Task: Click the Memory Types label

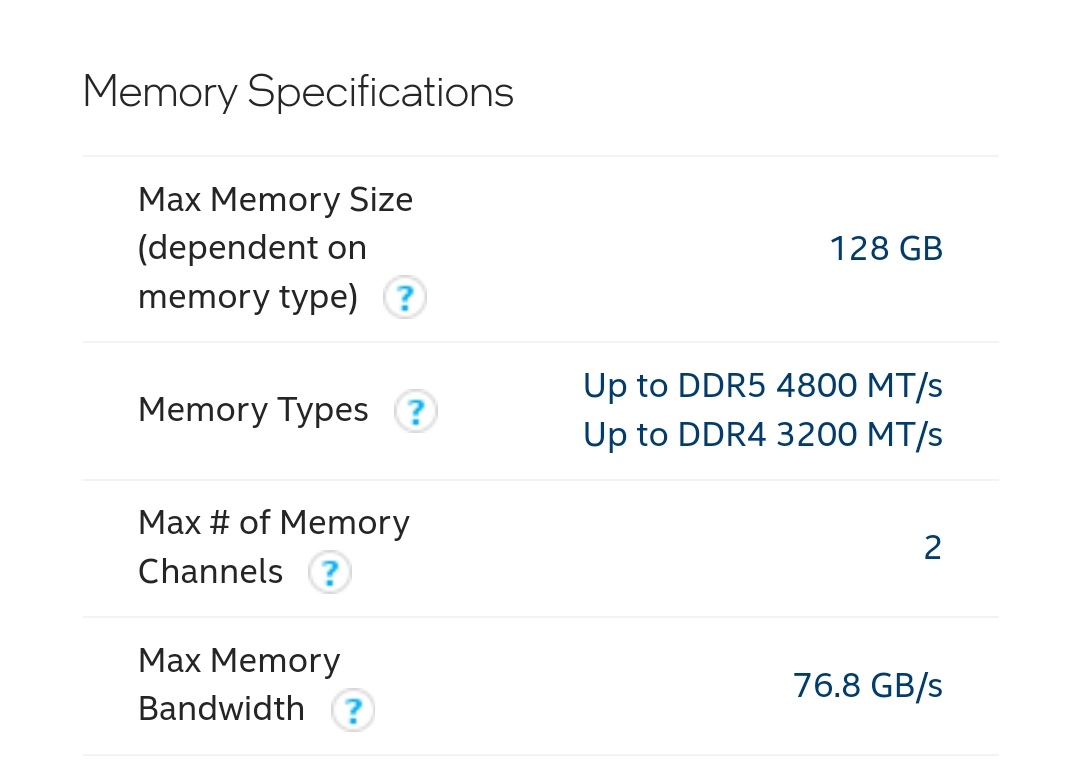Action: point(253,410)
